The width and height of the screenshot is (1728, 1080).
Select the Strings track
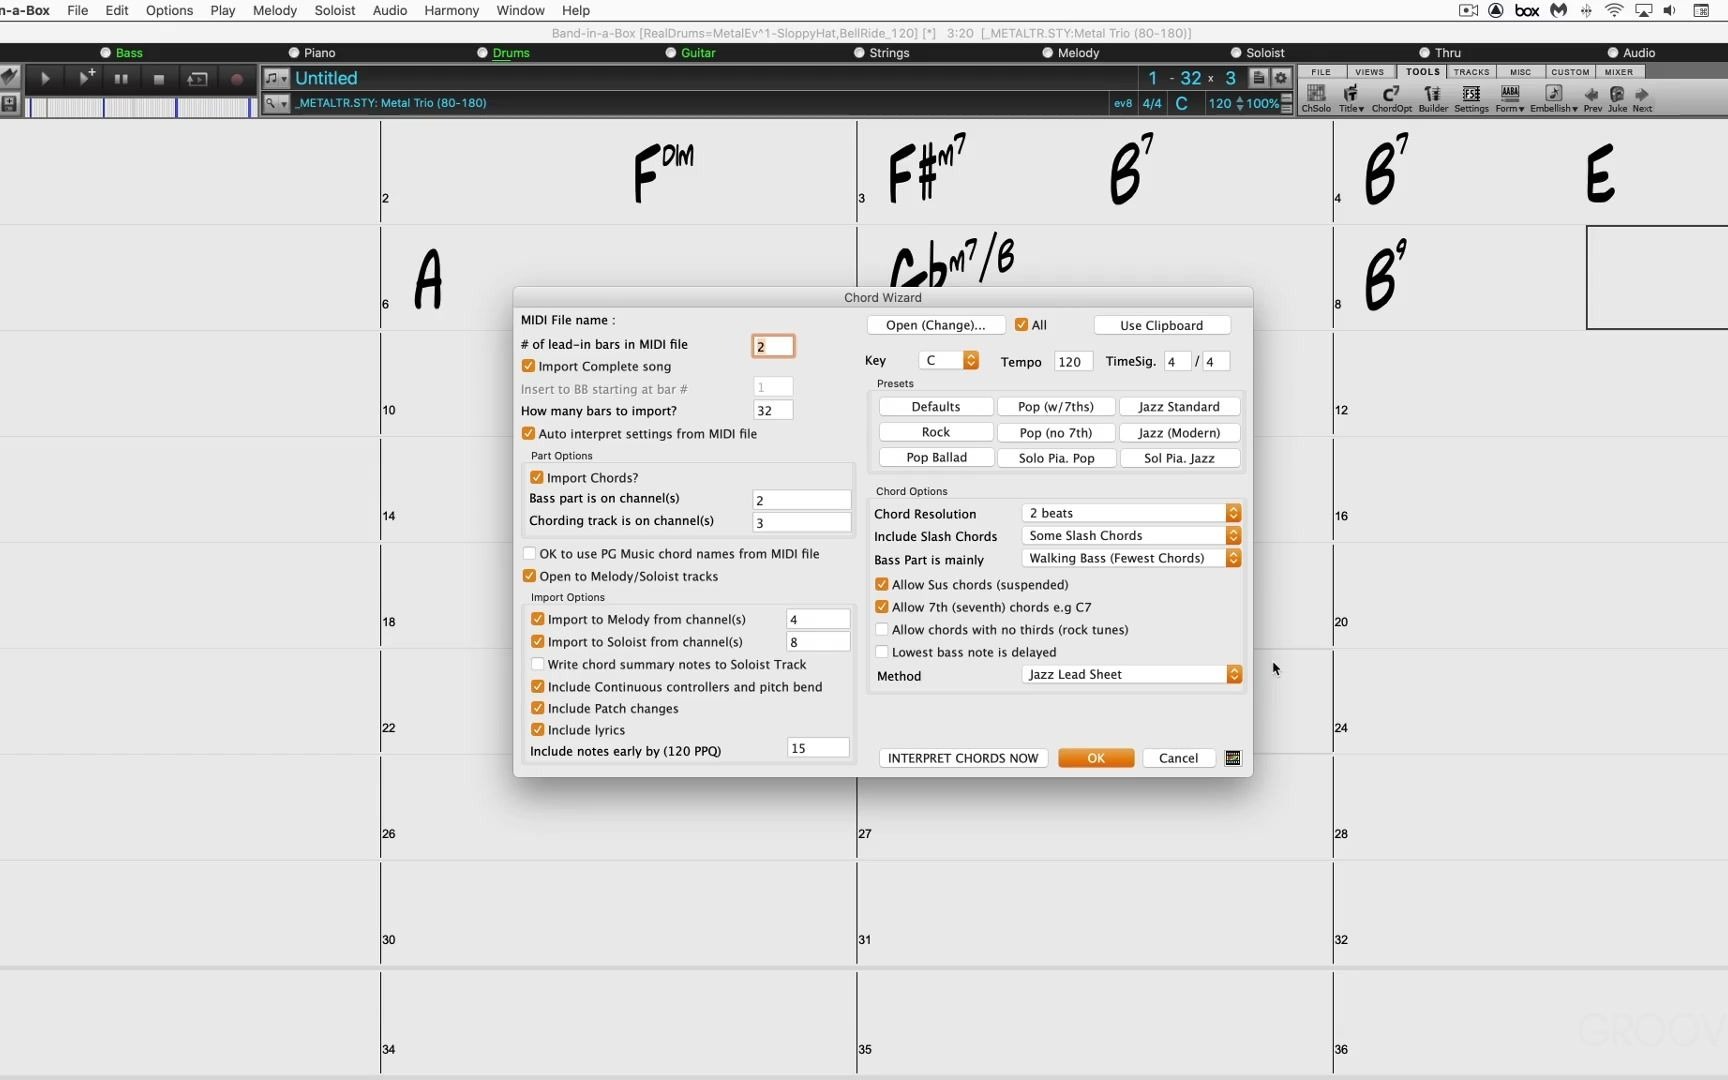[x=881, y=53]
